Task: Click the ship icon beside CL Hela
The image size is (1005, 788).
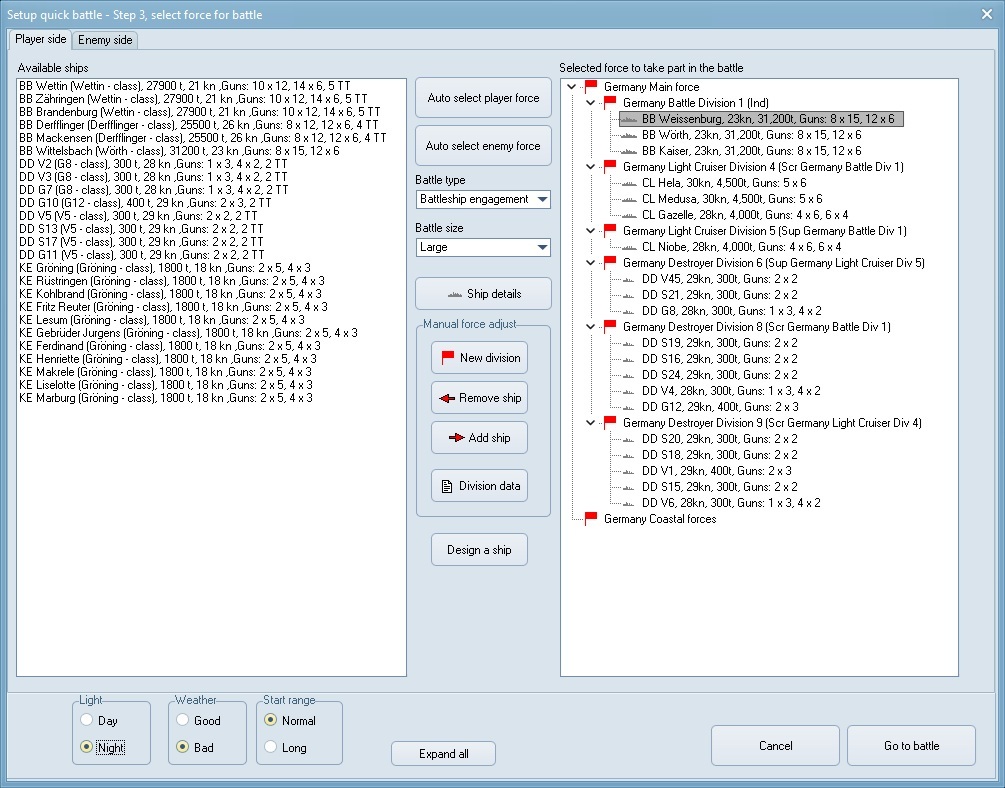Action: coord(629,183)
